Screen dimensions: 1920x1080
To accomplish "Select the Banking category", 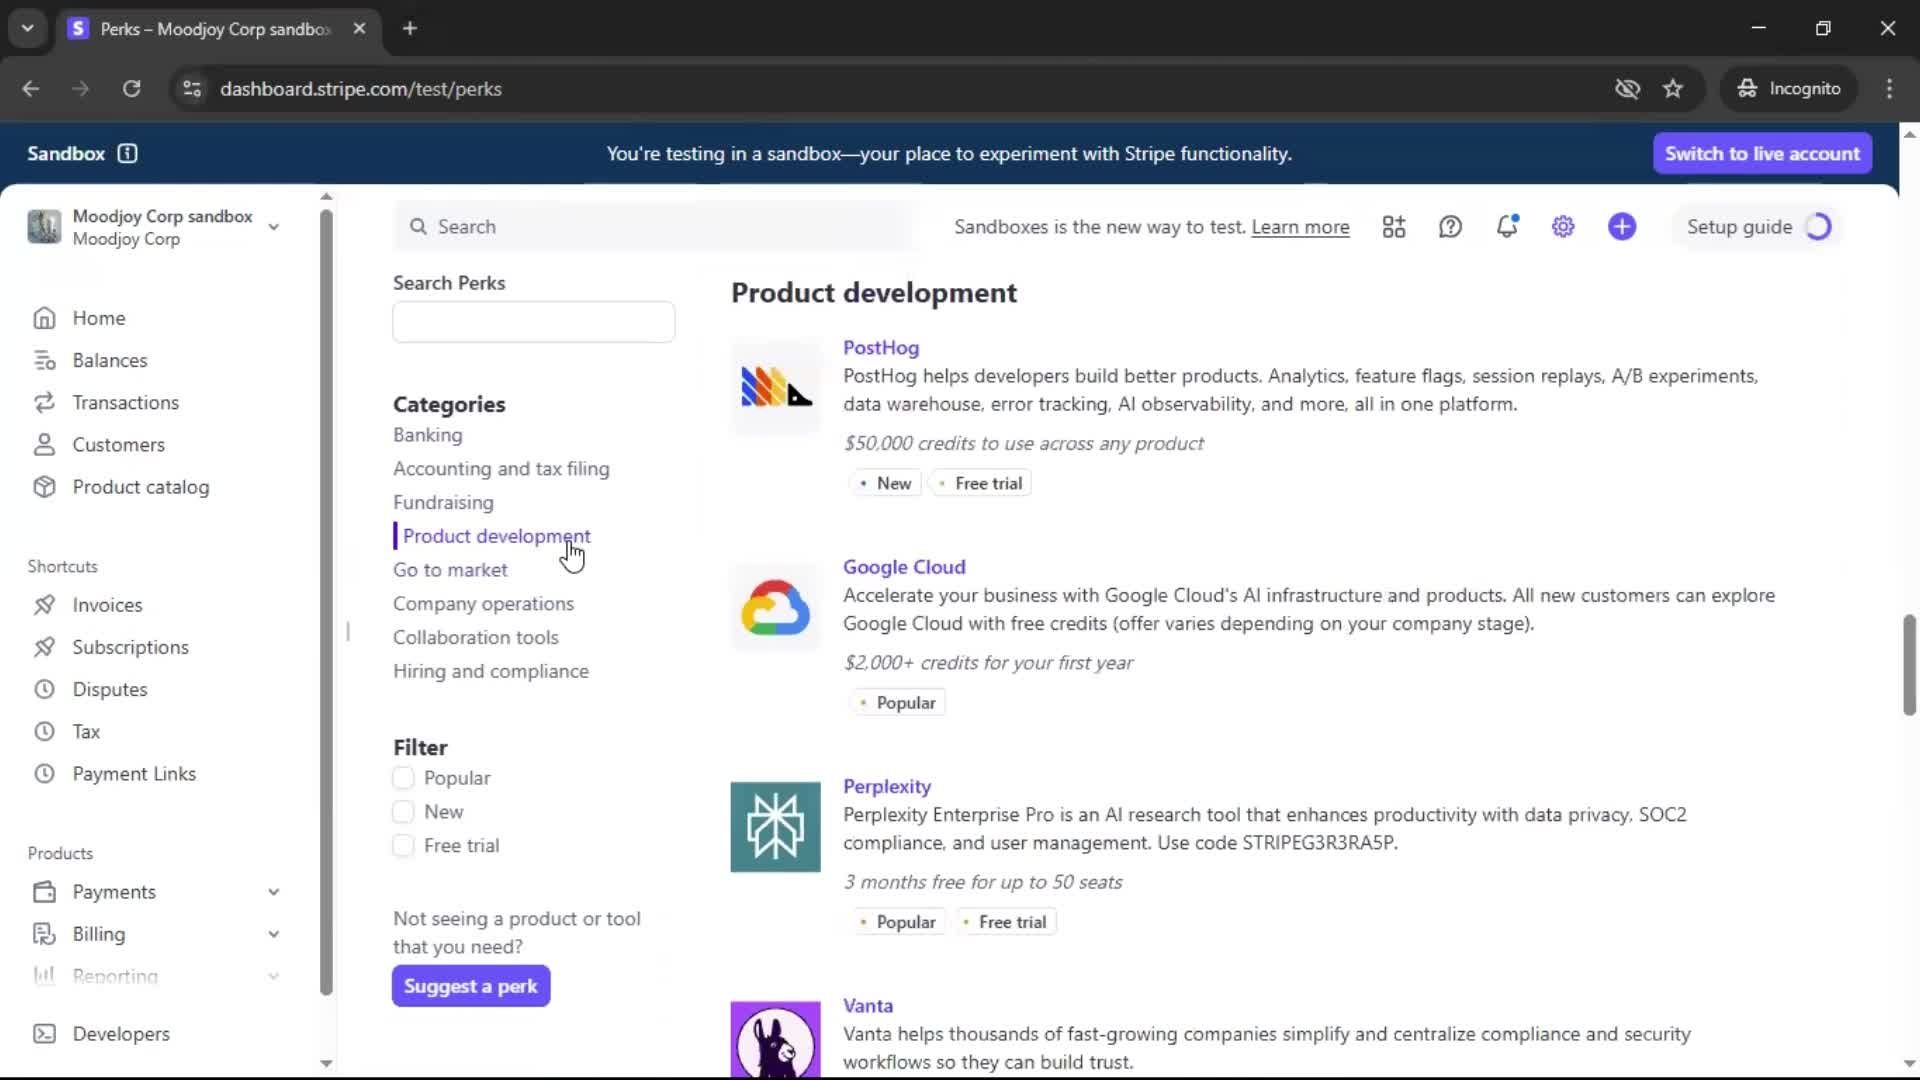I will click(x=427, y=435).
